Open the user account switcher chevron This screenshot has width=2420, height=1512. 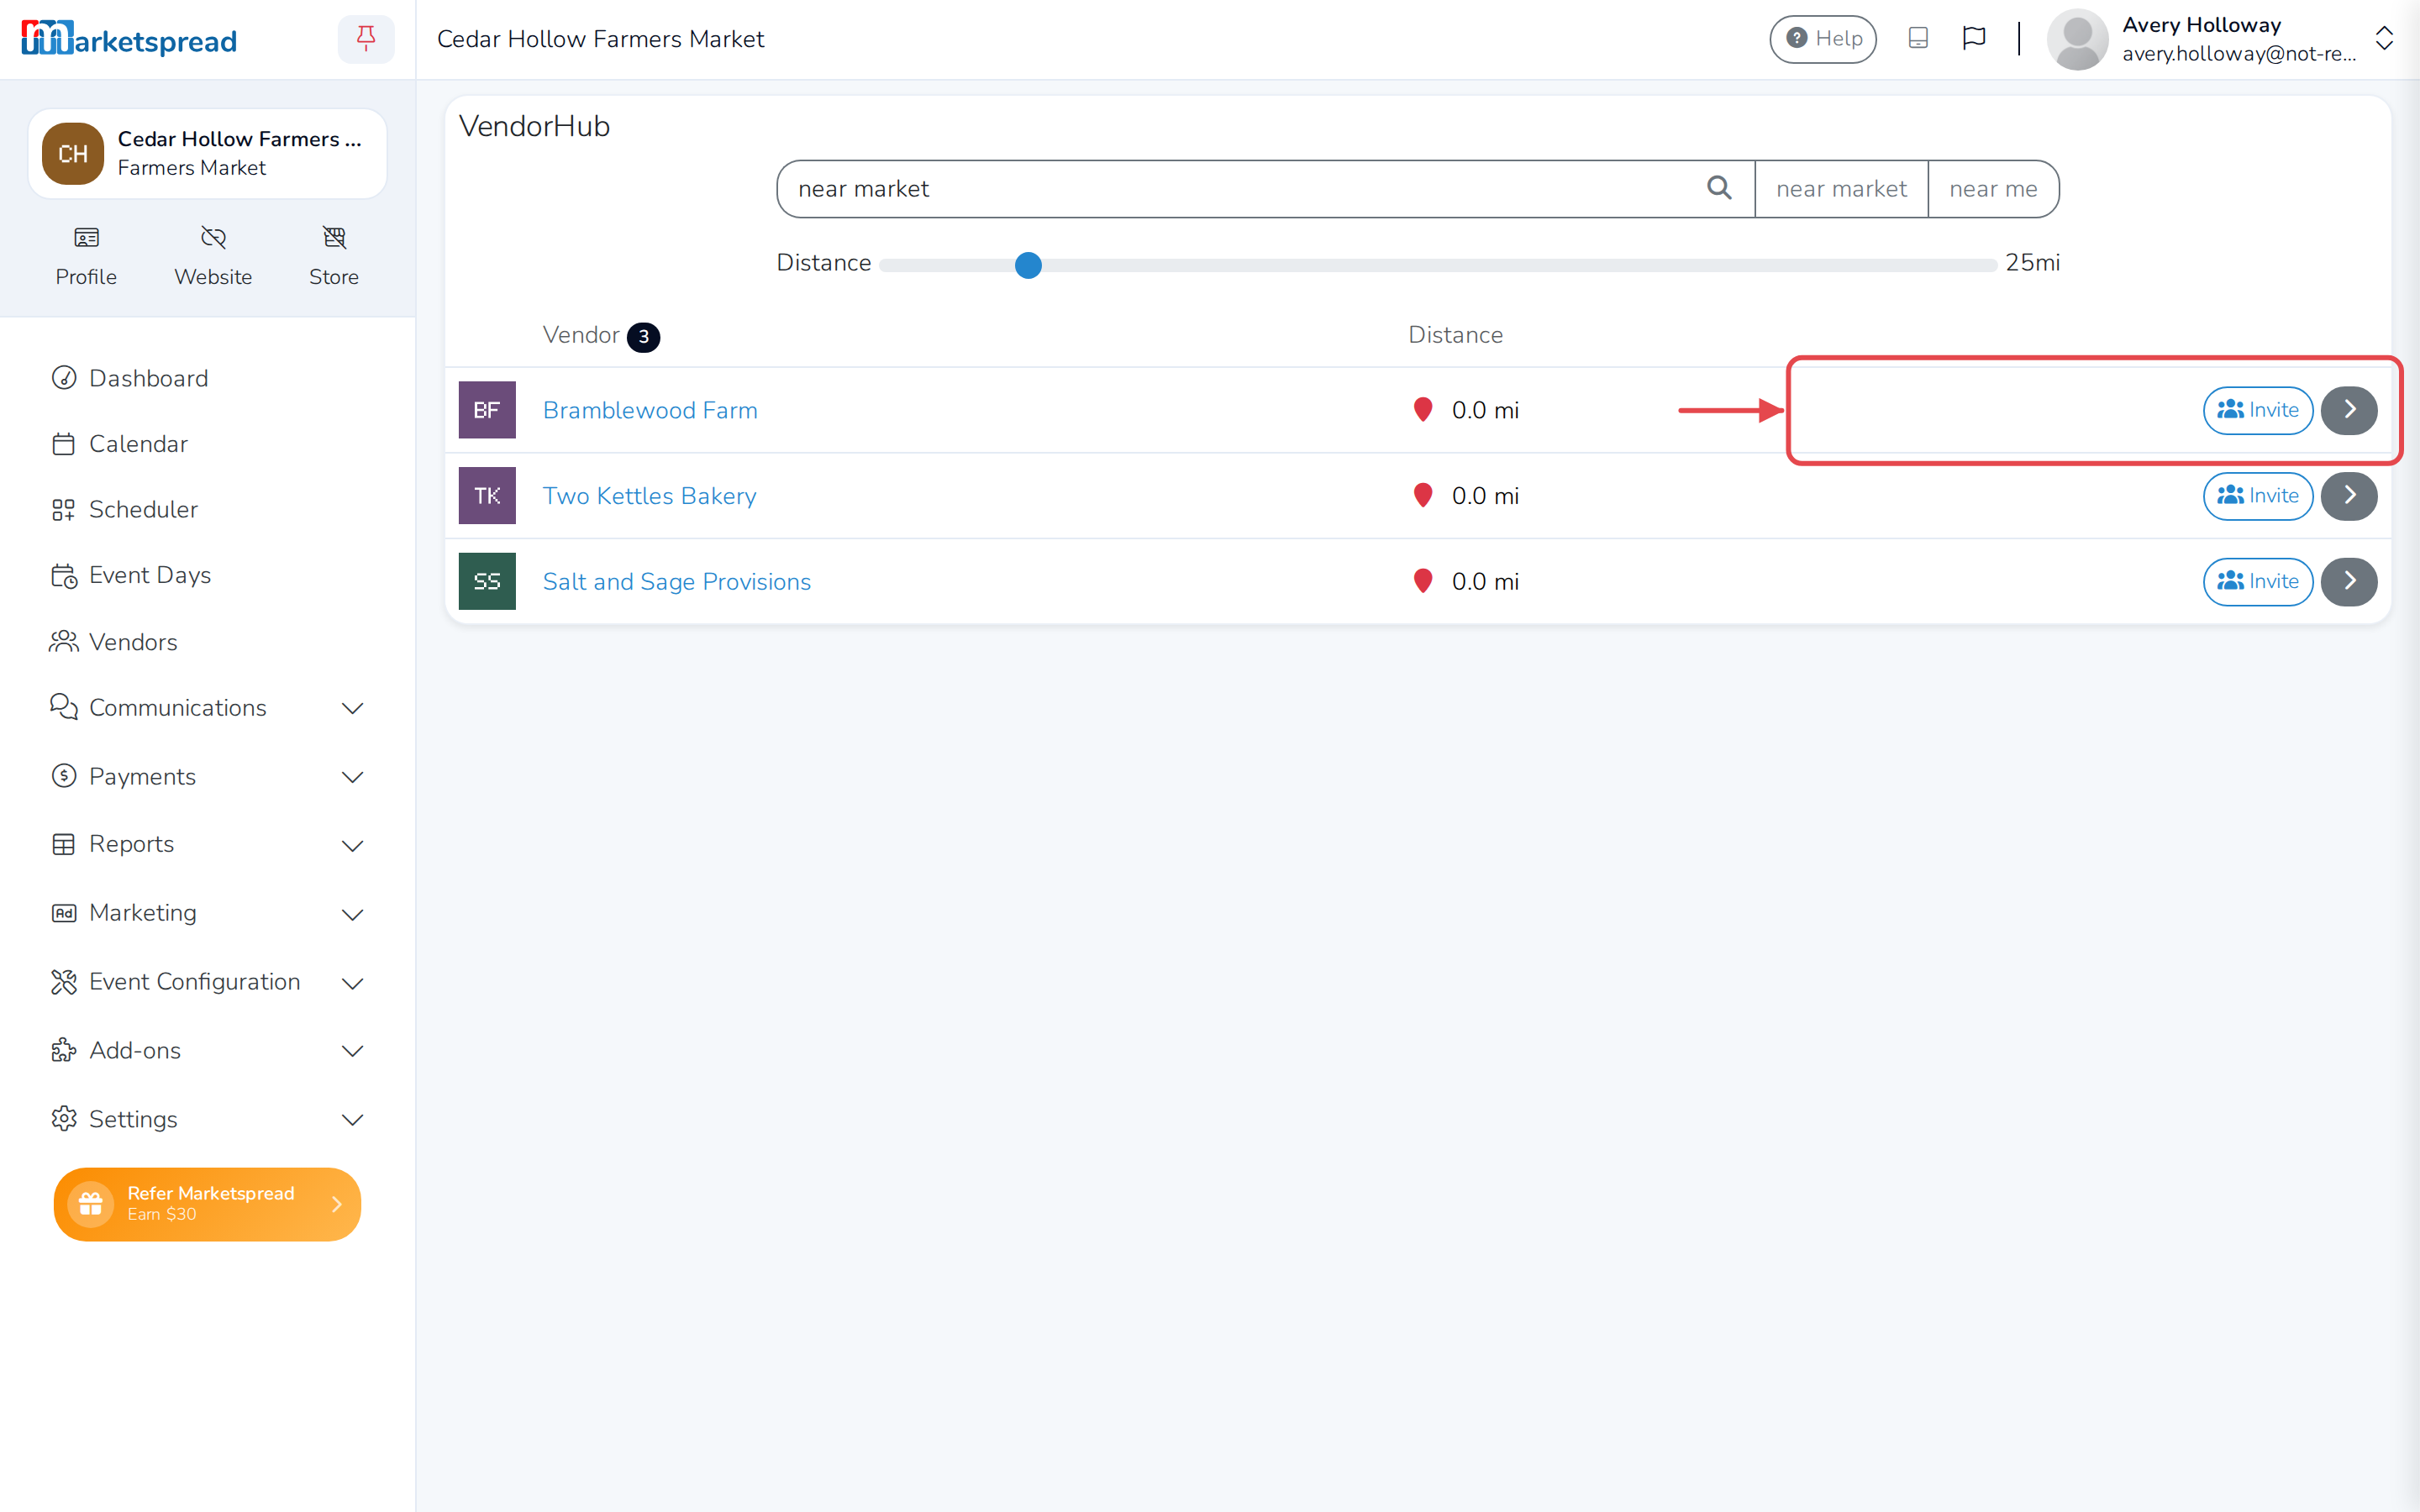2384,39
